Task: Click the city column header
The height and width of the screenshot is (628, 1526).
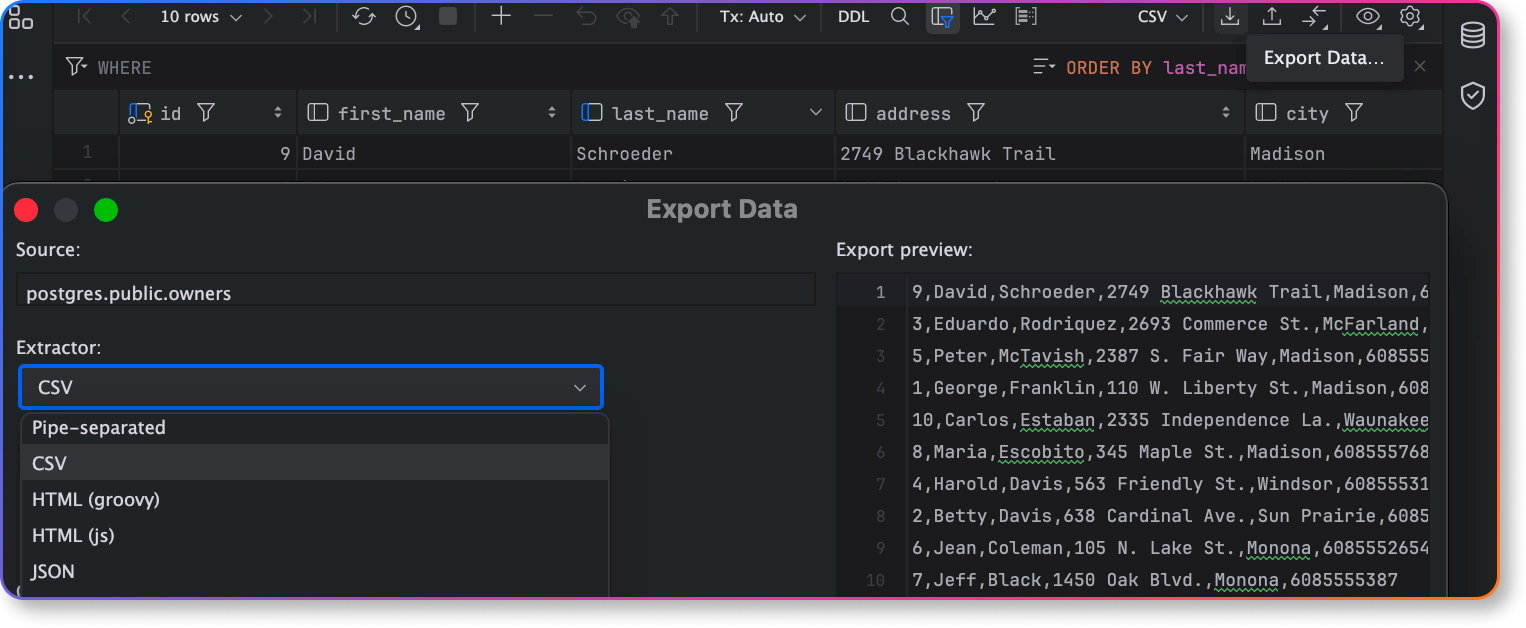Action: [x=1307, y=113]
